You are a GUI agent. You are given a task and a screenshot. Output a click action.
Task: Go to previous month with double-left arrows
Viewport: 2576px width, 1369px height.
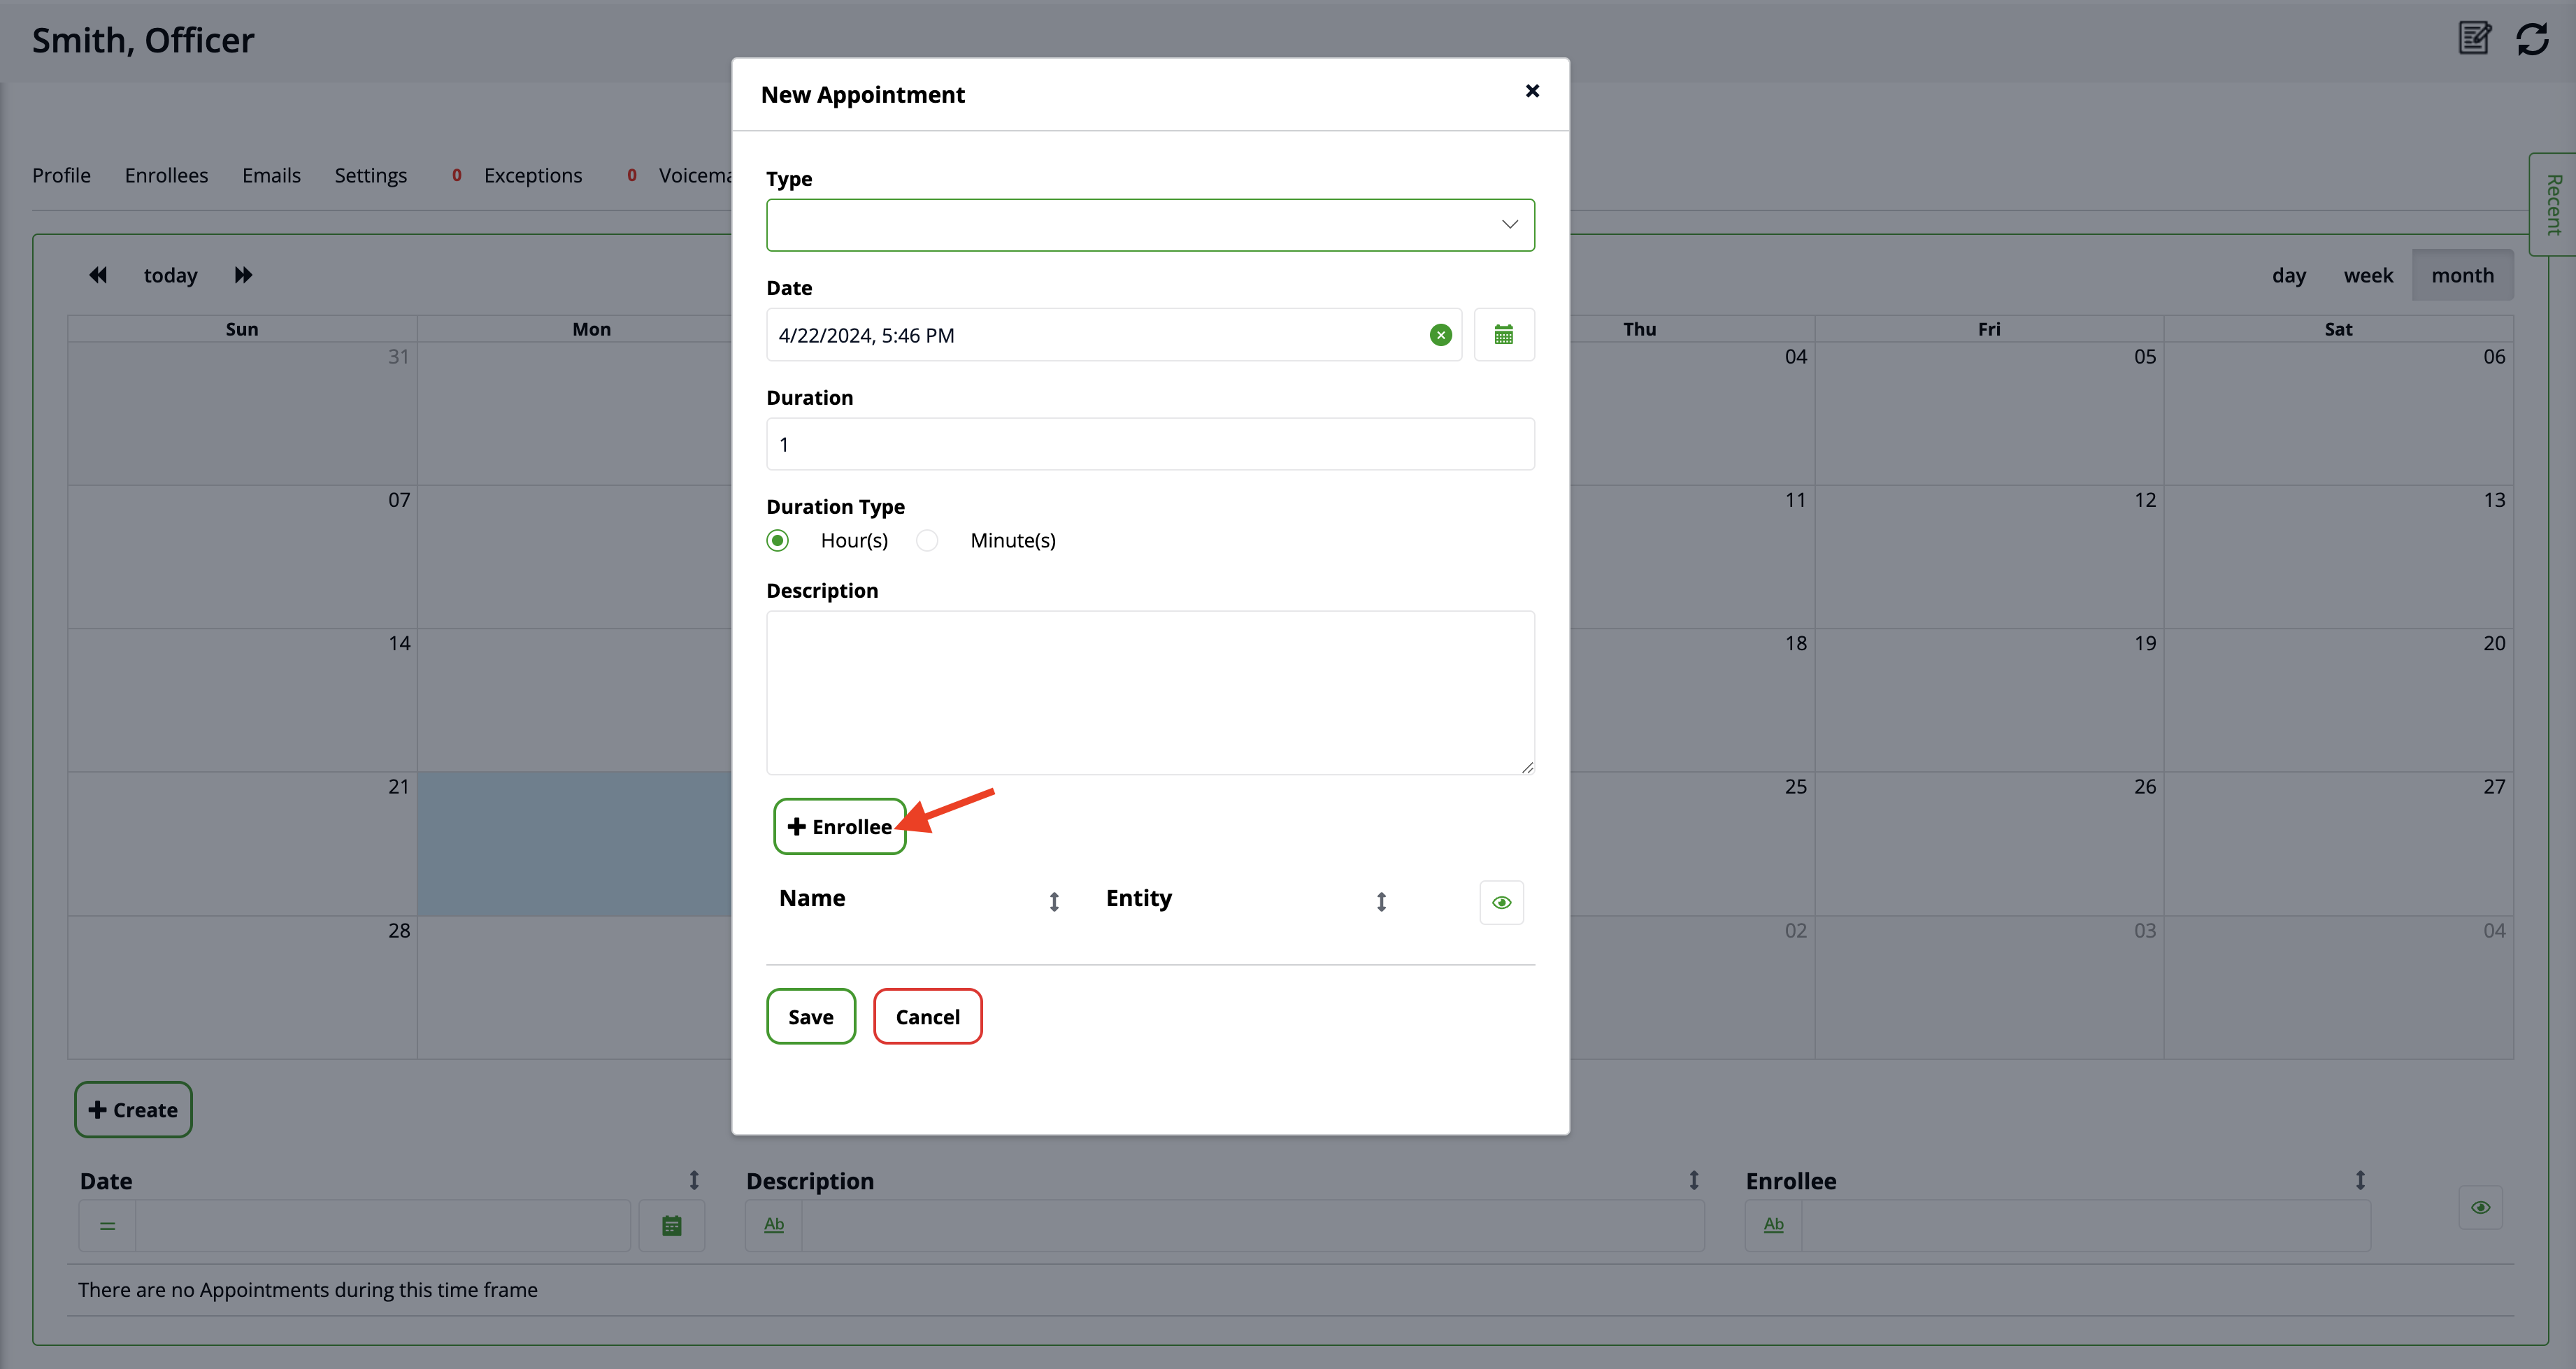[x=98, y=275]
